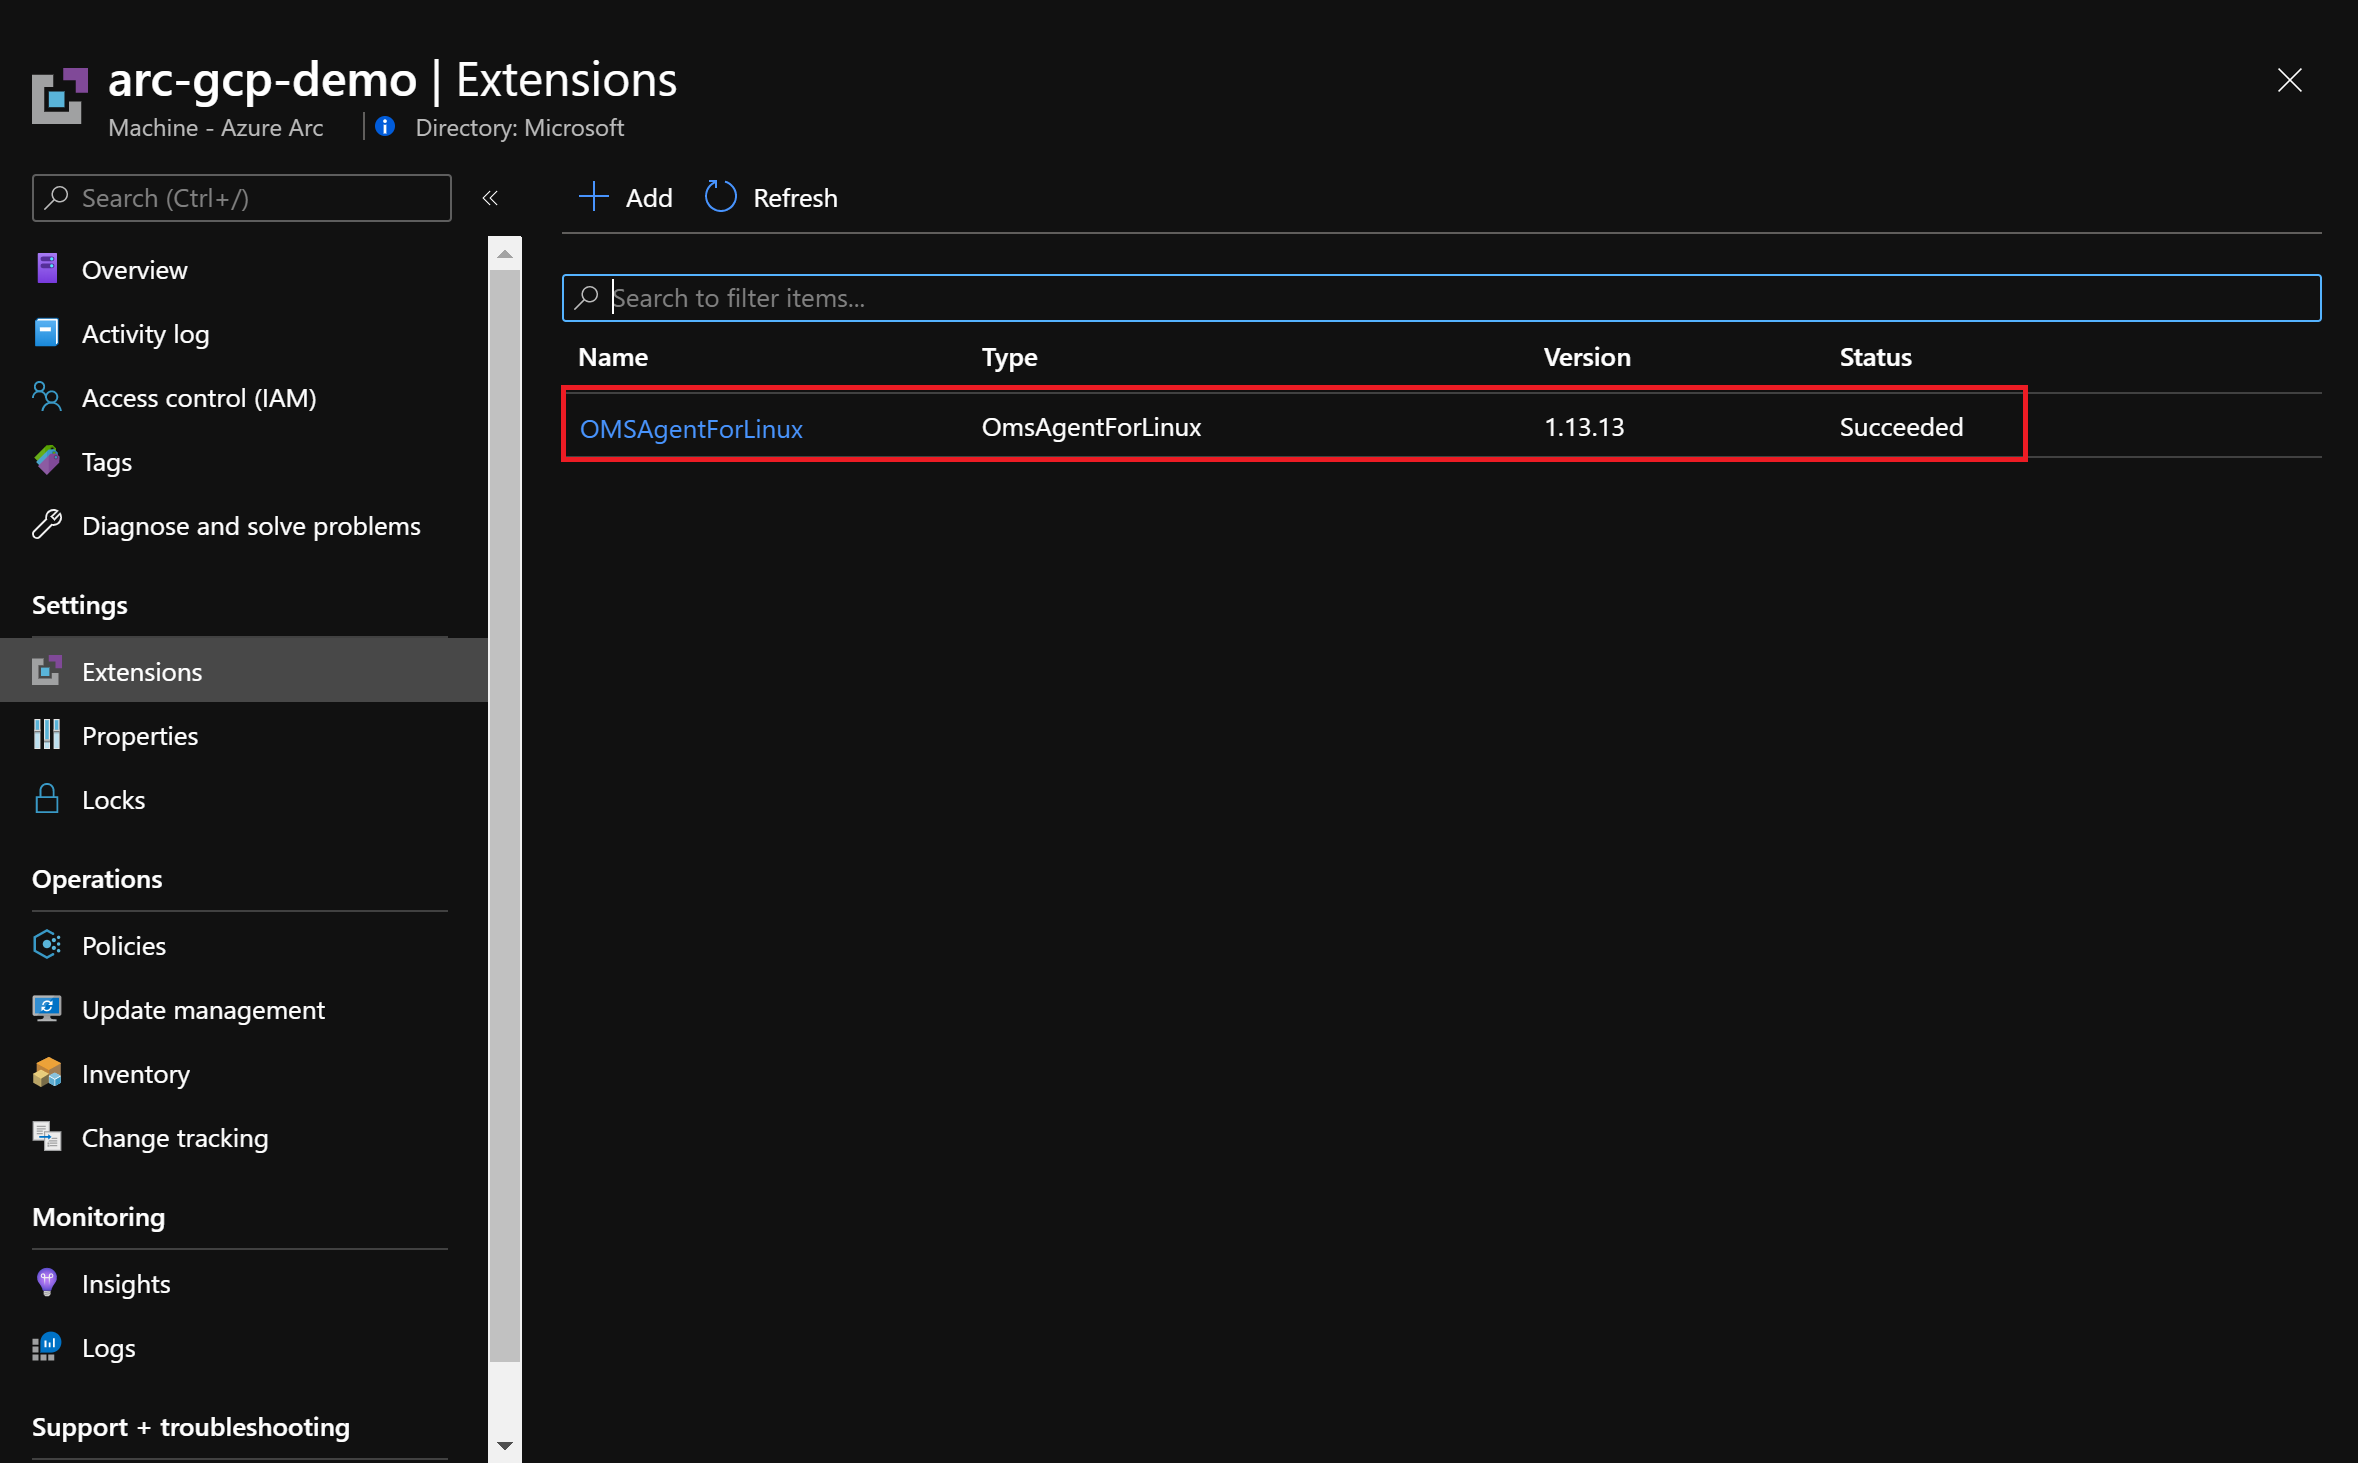Focus the Search to filter items field

pyautogui.click(x=1441, y=298)
